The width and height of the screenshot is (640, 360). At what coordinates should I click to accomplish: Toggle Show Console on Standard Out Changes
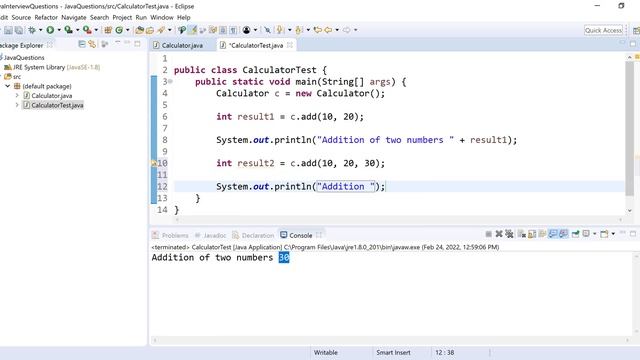point(553,234)
